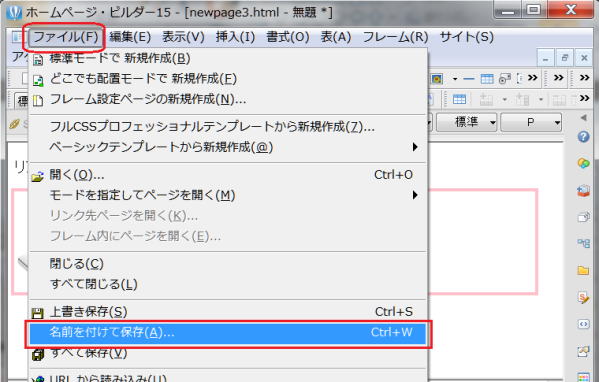Click the horizontal line toolbar icon

tap(469, 79)
